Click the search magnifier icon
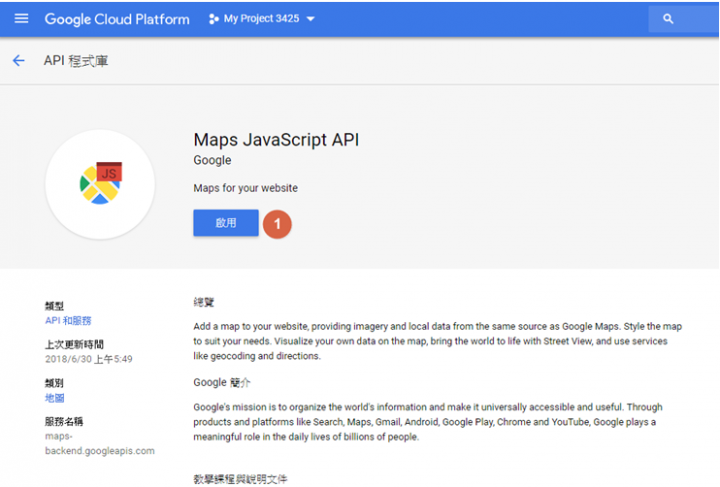Screen dimensions: 720x487 coord(668,19)
